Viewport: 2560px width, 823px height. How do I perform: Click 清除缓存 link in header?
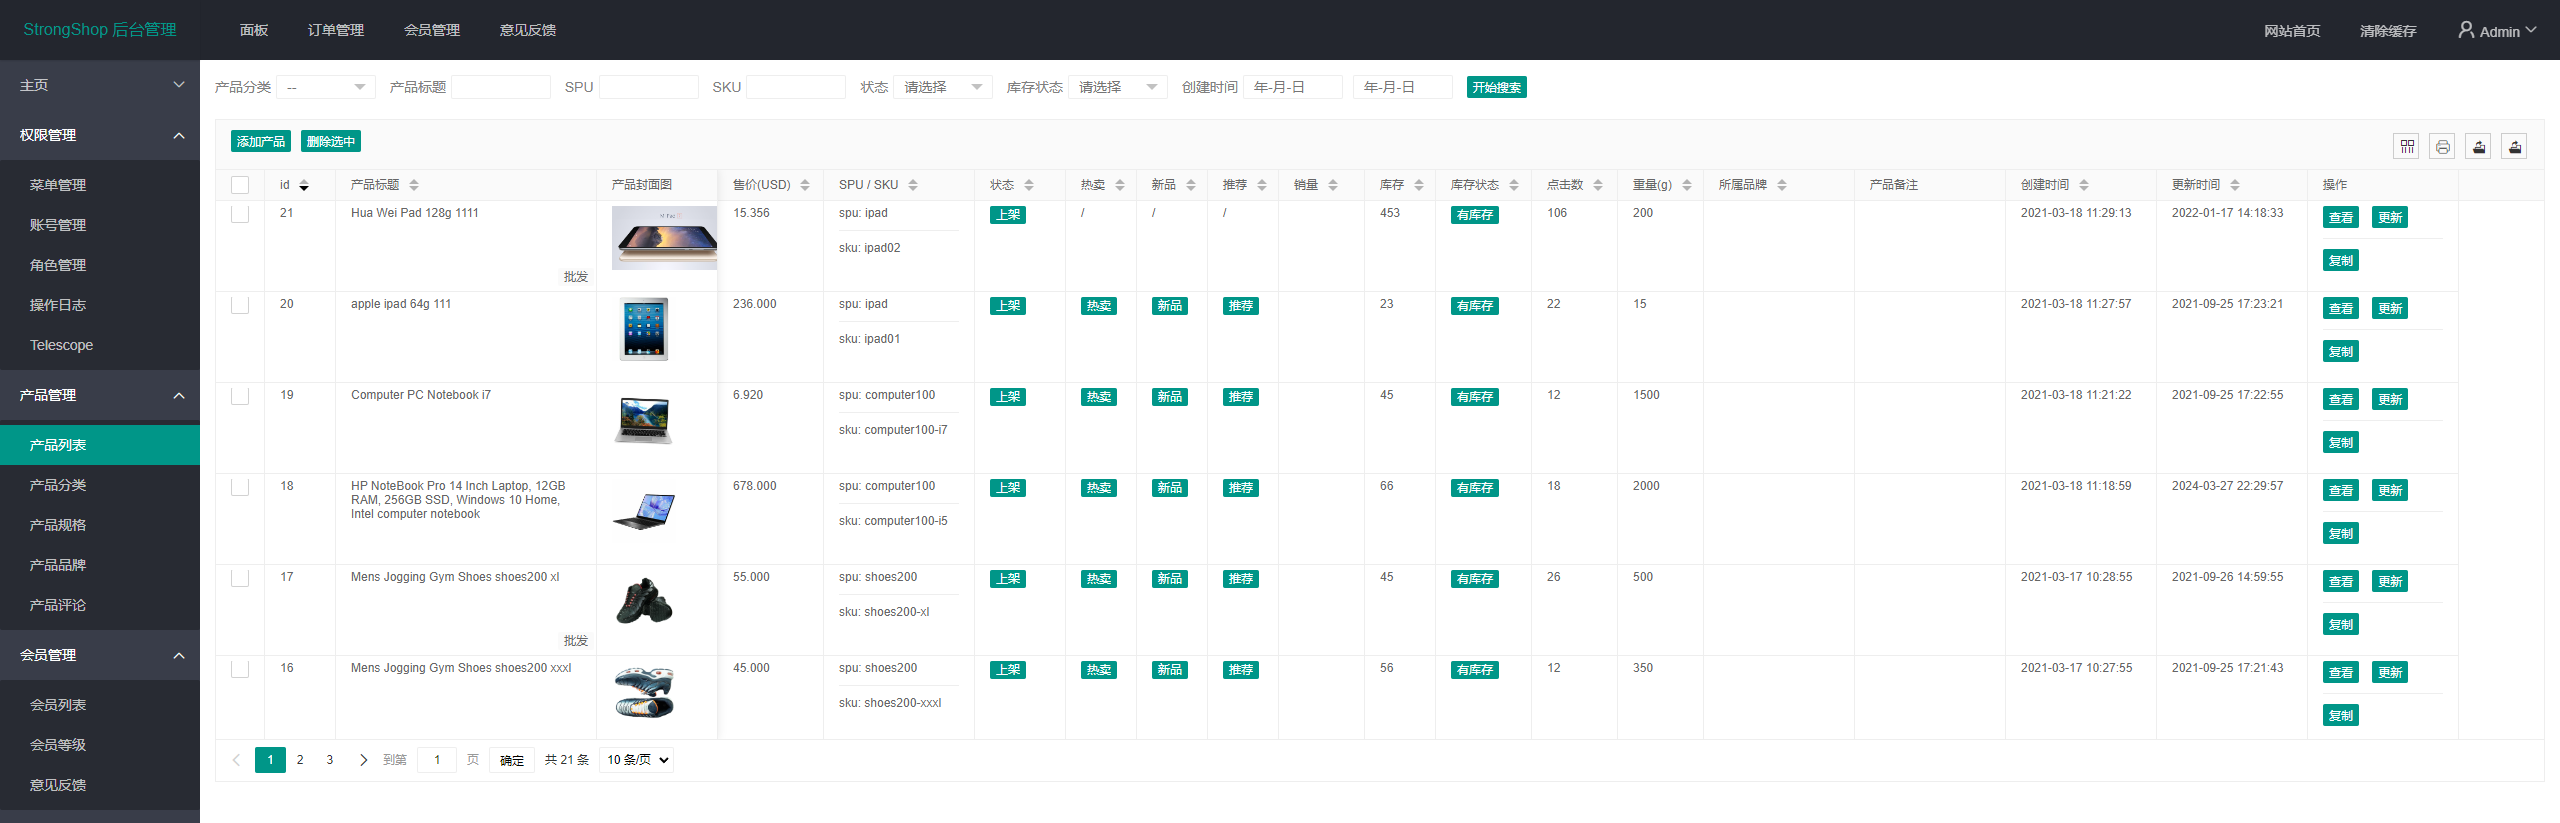click(x=2388, y=31)
